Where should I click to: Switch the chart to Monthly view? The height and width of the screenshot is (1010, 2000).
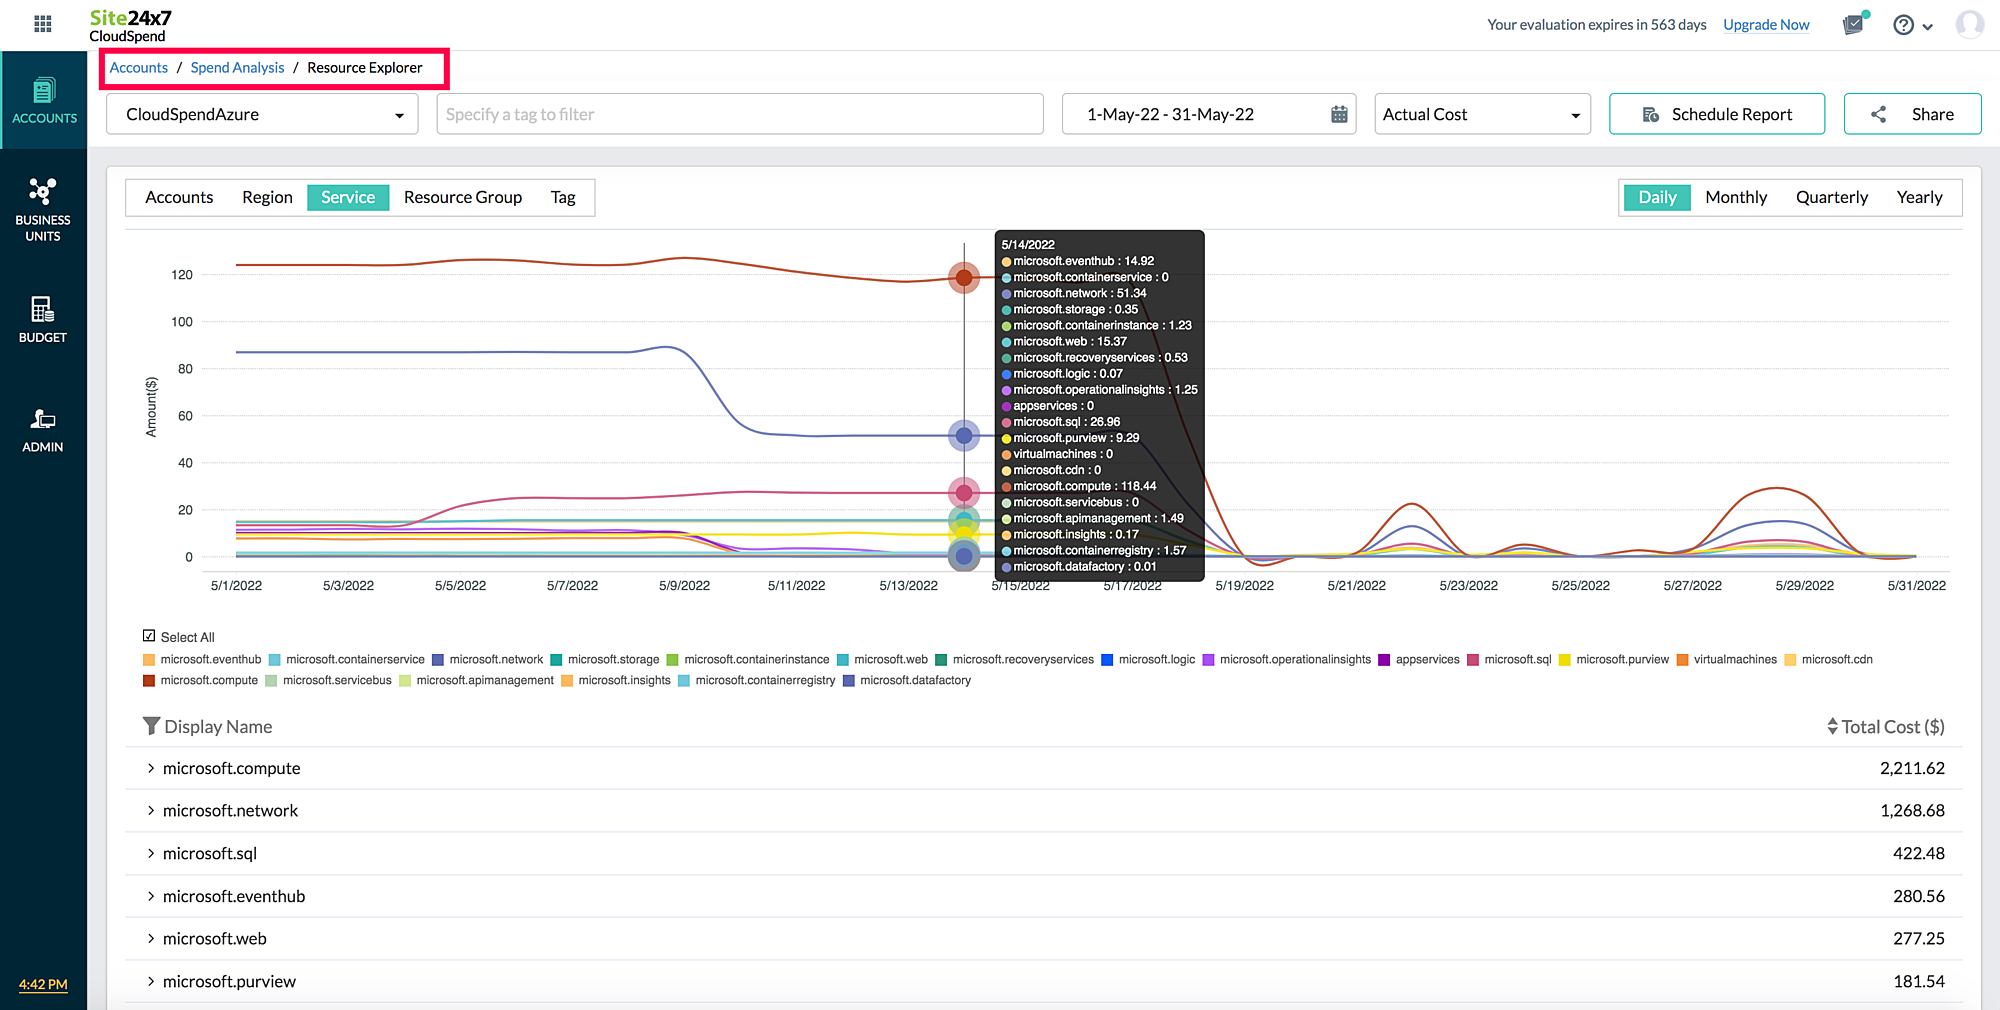pyautogui.click(x=1736, y=197)
